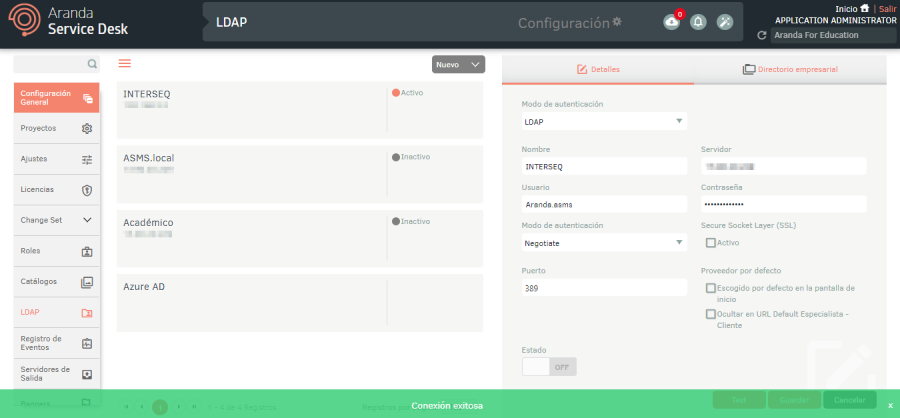Click the Configuración label in header
This screenshot has height=418, width=900.
[563, 23]
